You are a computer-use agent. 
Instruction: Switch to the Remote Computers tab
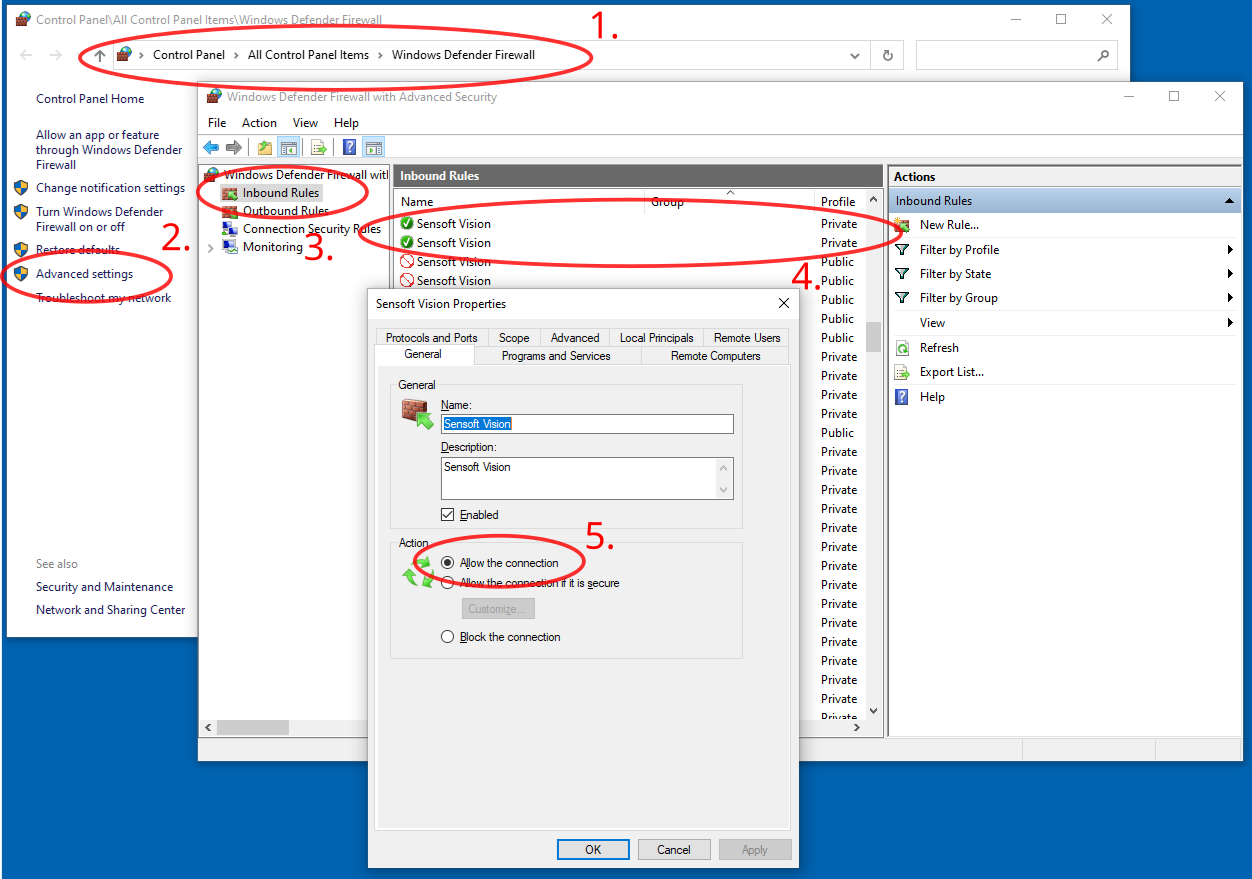click(715, 356)
